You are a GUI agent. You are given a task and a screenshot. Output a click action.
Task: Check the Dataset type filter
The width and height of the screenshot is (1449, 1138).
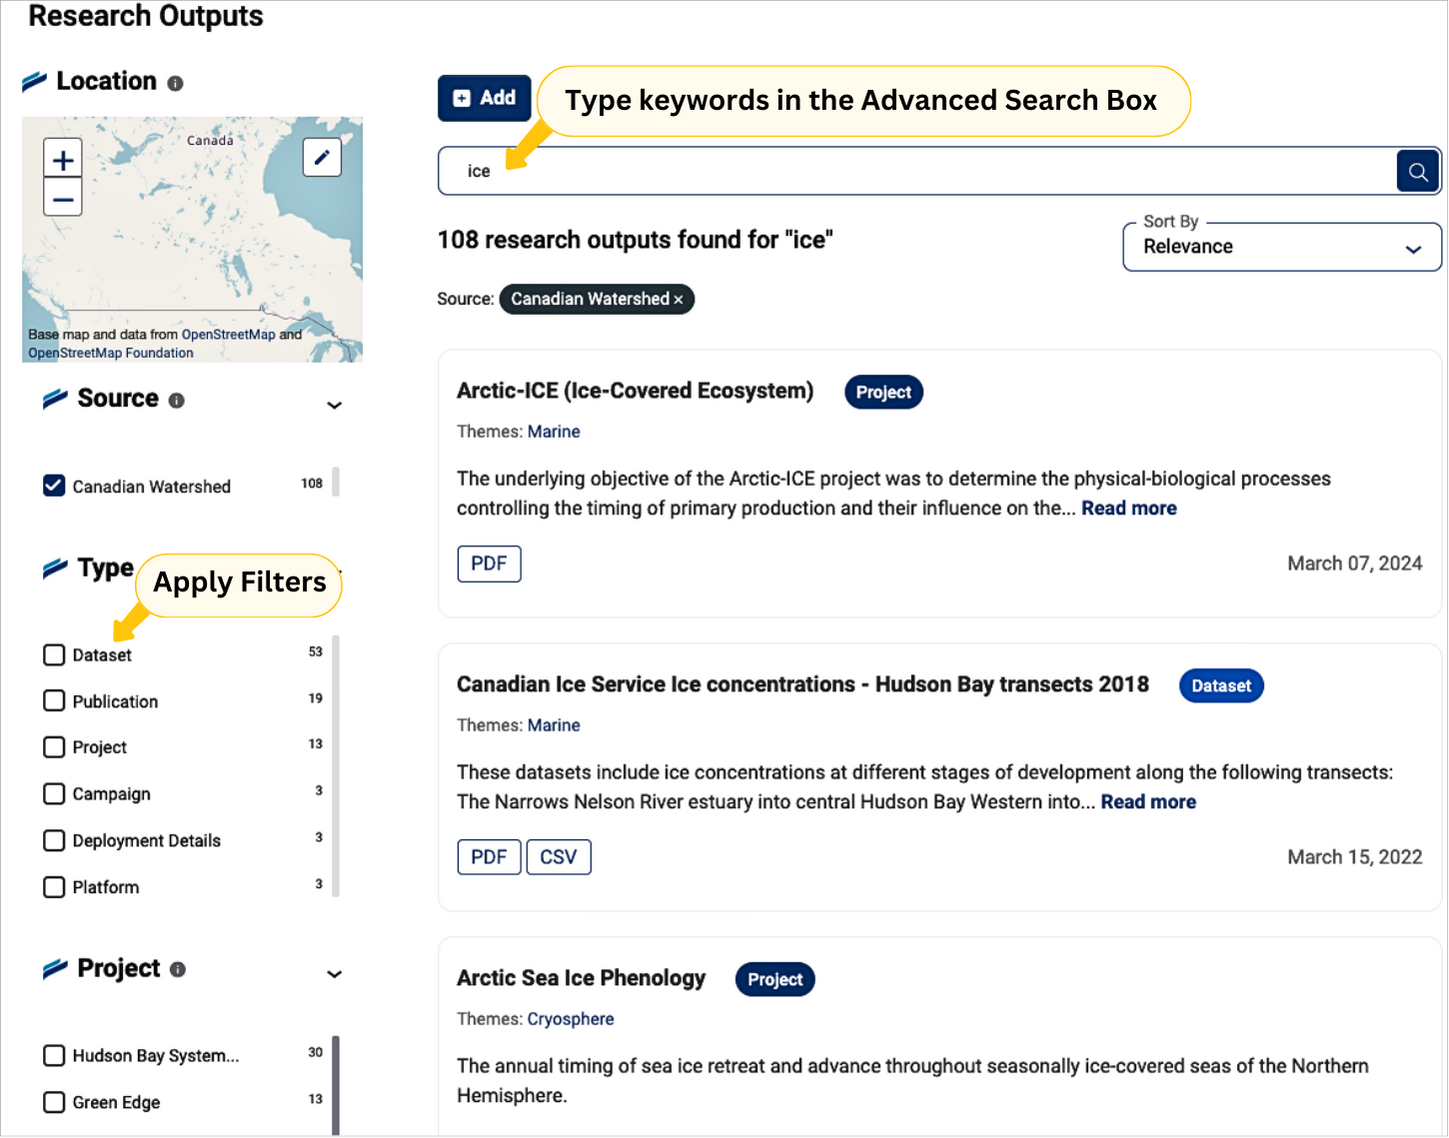point(54,655)
